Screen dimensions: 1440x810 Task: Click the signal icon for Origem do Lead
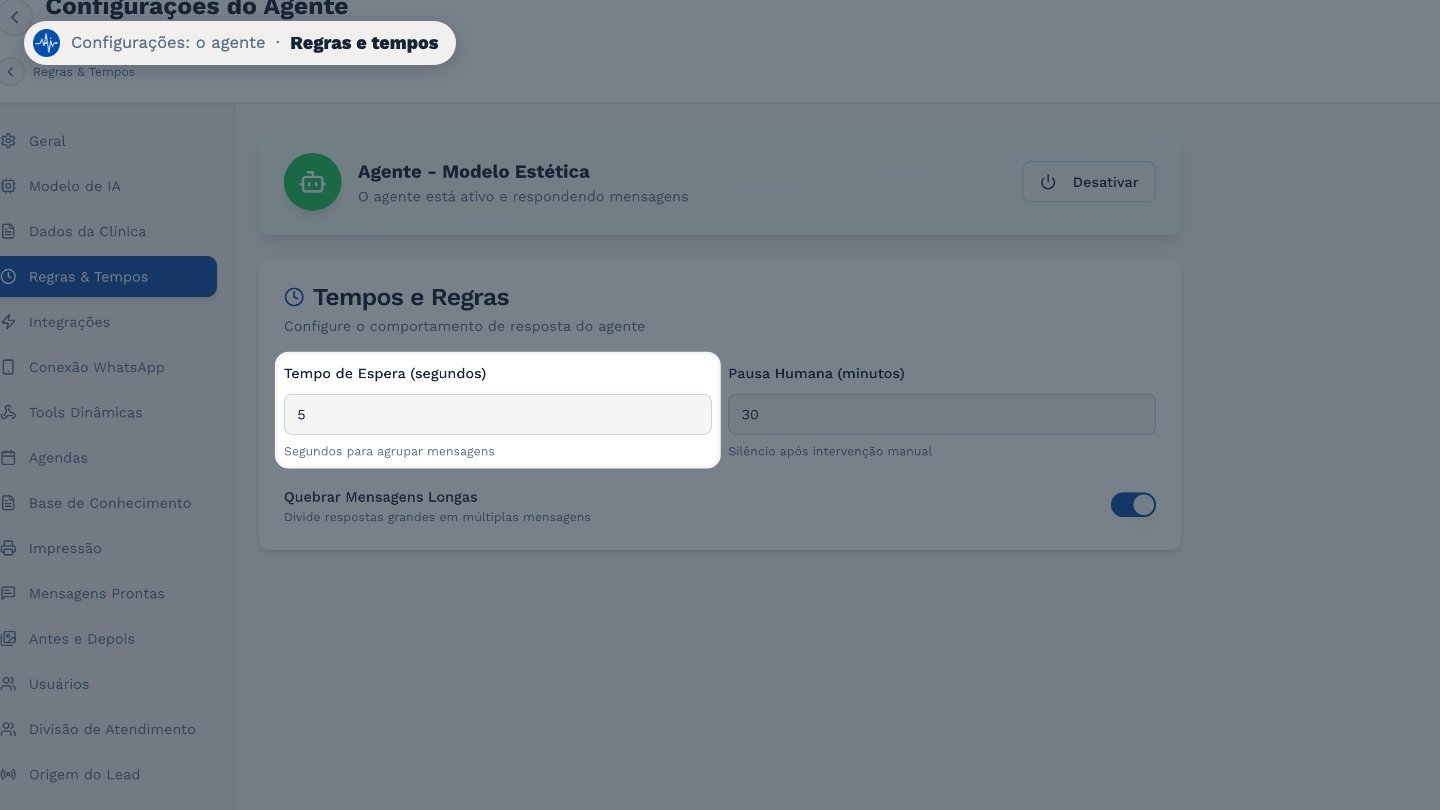pyautogui.click(x=8, y=774)
